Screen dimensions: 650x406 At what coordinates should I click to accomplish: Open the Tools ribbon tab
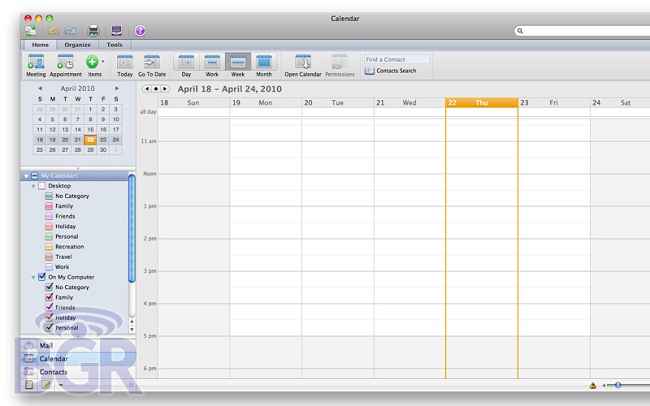114,44
